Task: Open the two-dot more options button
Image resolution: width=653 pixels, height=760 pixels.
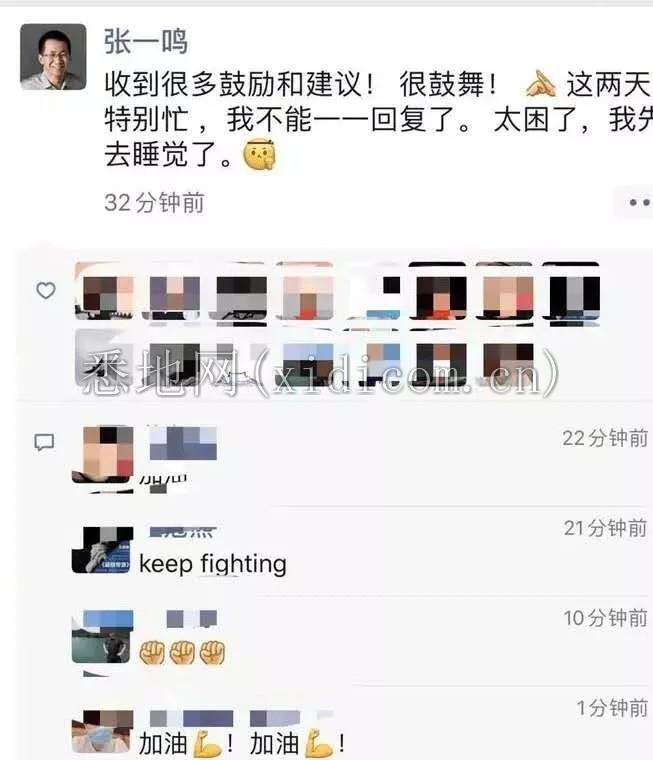Action: pos(639,203)
